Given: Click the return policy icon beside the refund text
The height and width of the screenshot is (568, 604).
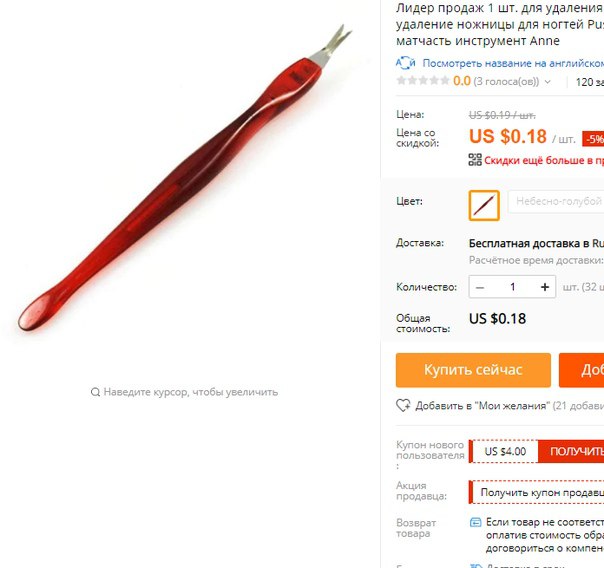Looking at the screenshot, I should tap(476, 523).
